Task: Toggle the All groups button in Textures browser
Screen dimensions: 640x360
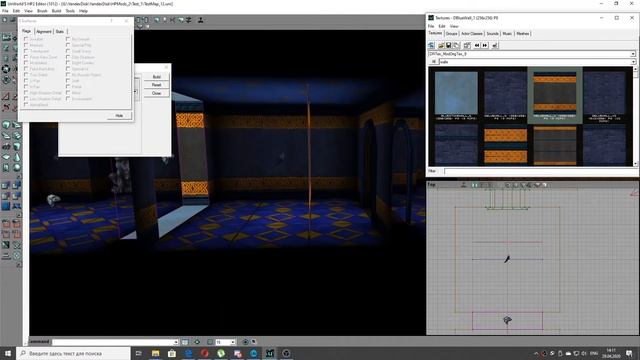Action: (433, 62)
